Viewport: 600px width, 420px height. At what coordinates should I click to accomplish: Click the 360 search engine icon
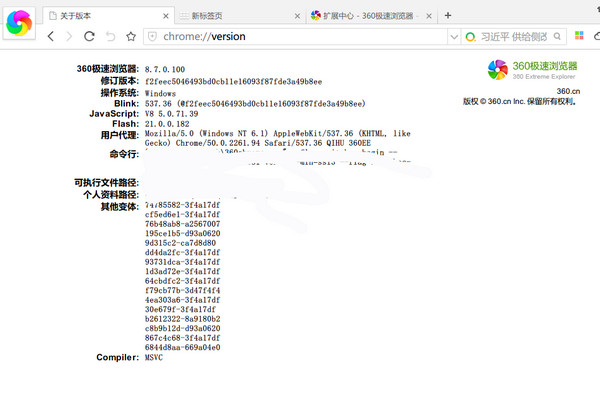click(x=470, y=37)
